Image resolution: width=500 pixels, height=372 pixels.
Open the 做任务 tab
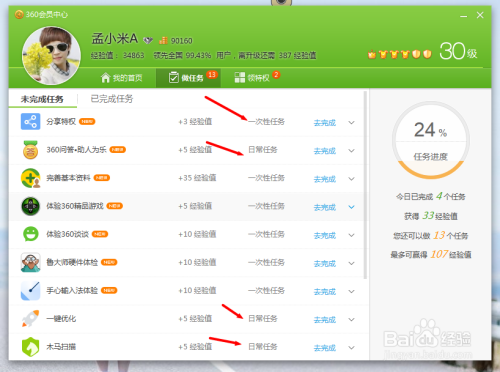188,78
